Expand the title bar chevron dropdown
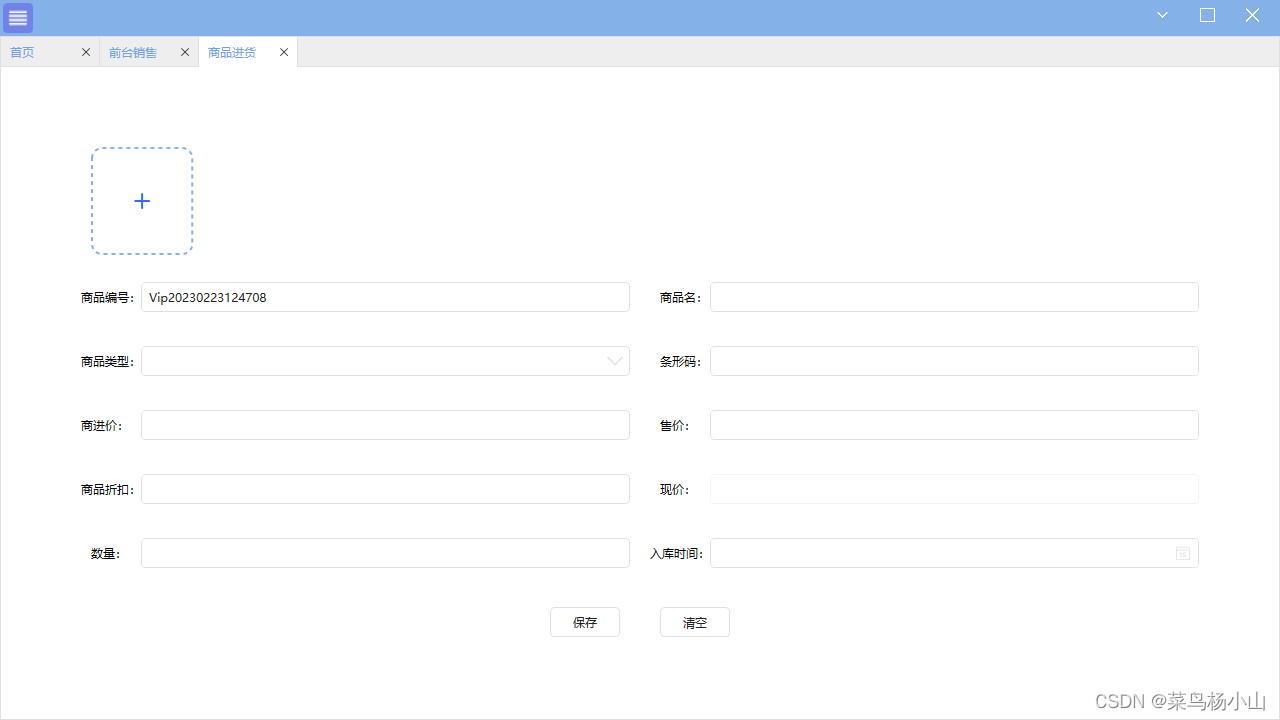This screenshot has height=720, width=1280. point(1162,15)
